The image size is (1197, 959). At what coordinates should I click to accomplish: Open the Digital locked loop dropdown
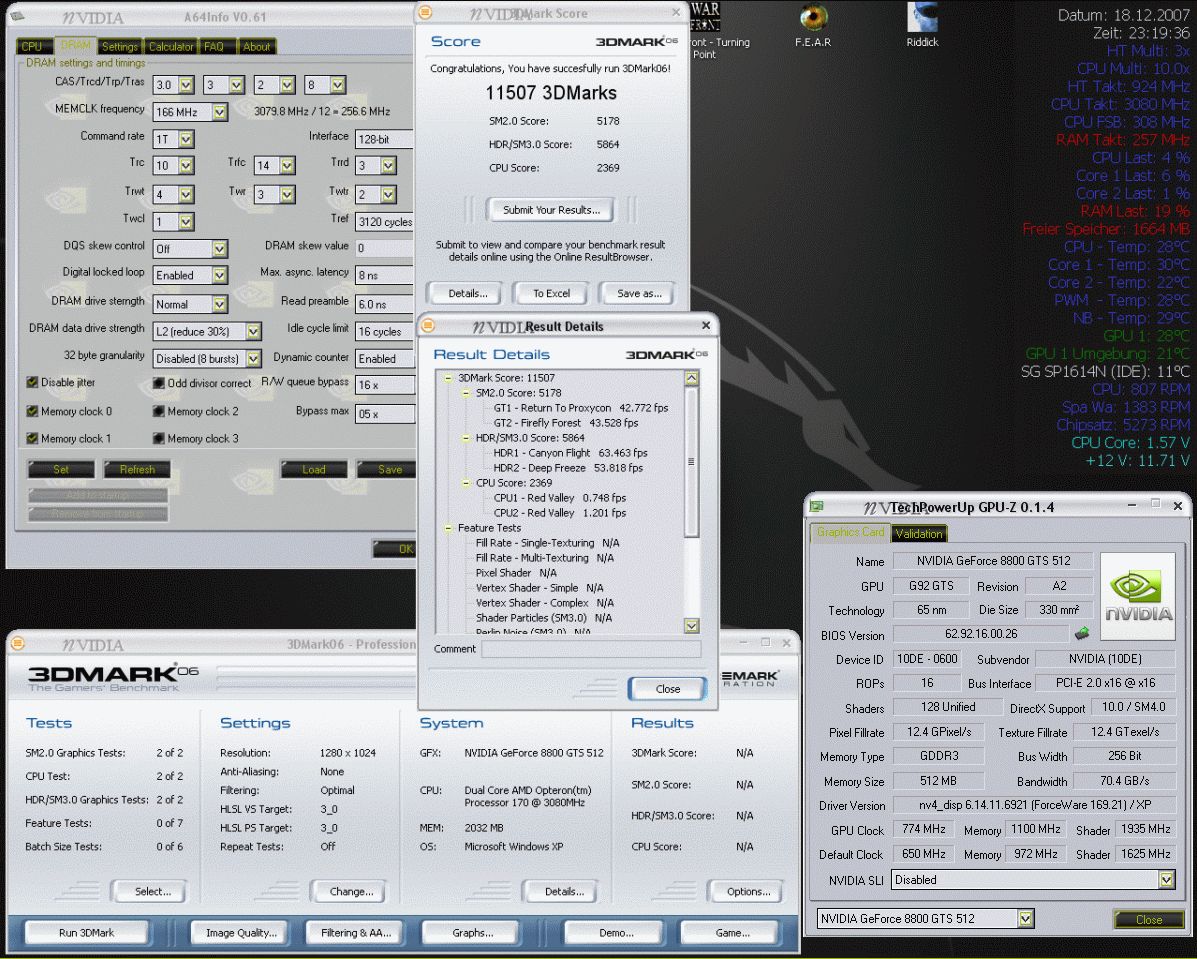220,276
